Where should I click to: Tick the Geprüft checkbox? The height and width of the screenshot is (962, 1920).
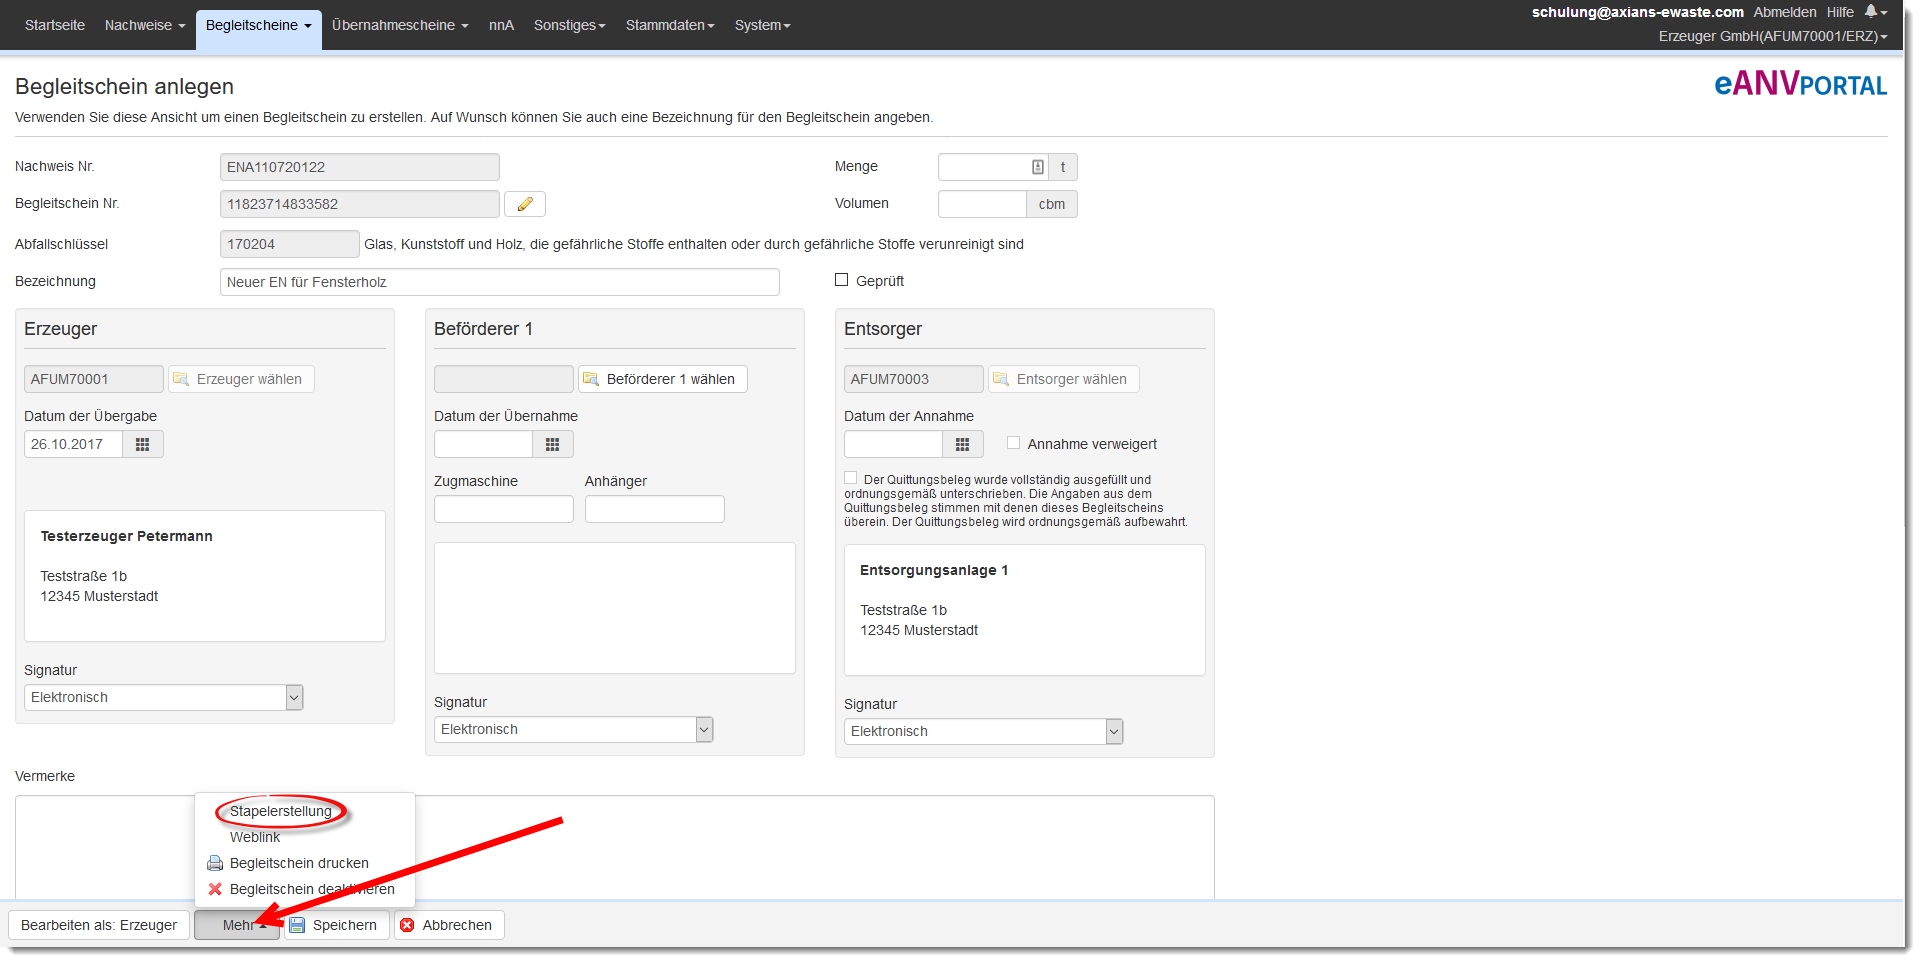[842, 280]
